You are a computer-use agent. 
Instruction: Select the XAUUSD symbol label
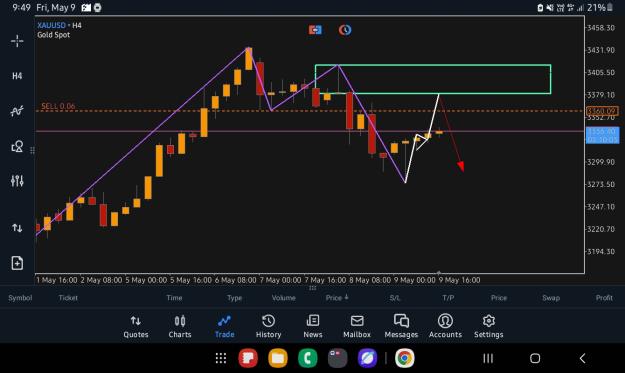(x=51, y=25)
